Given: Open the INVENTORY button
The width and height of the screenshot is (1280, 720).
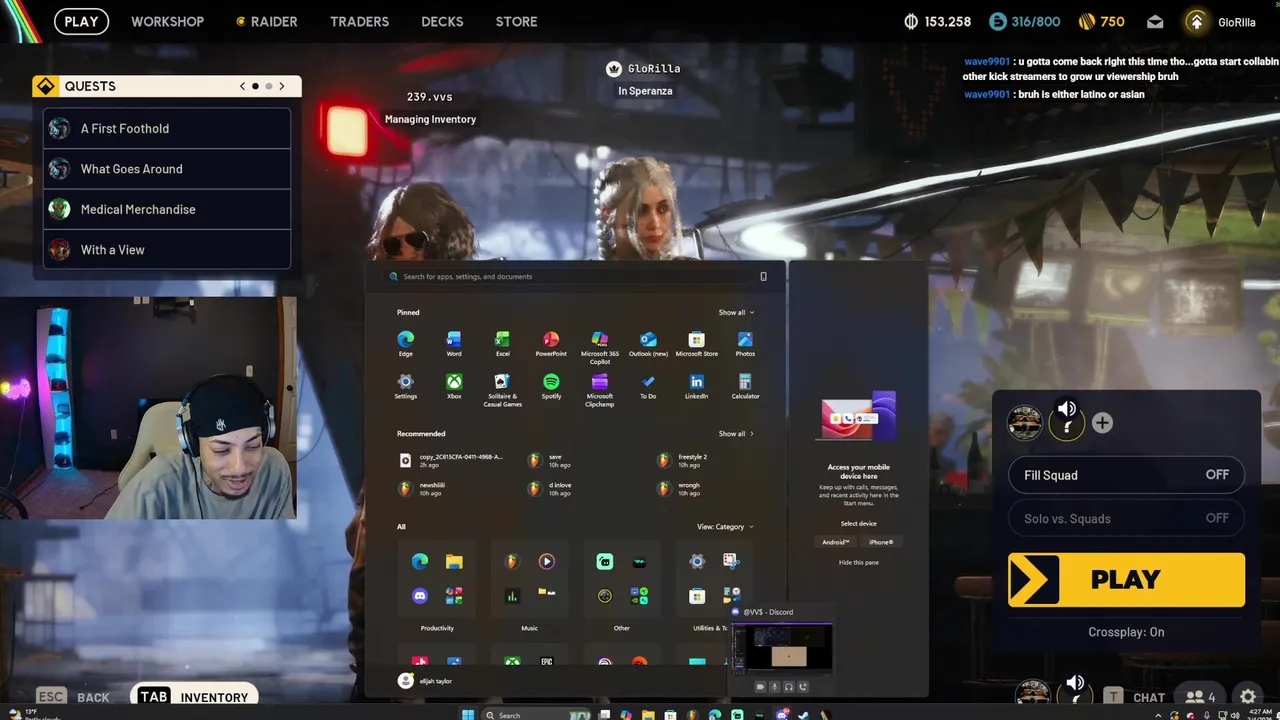Looking at the screenshot, I should (194, 697).
